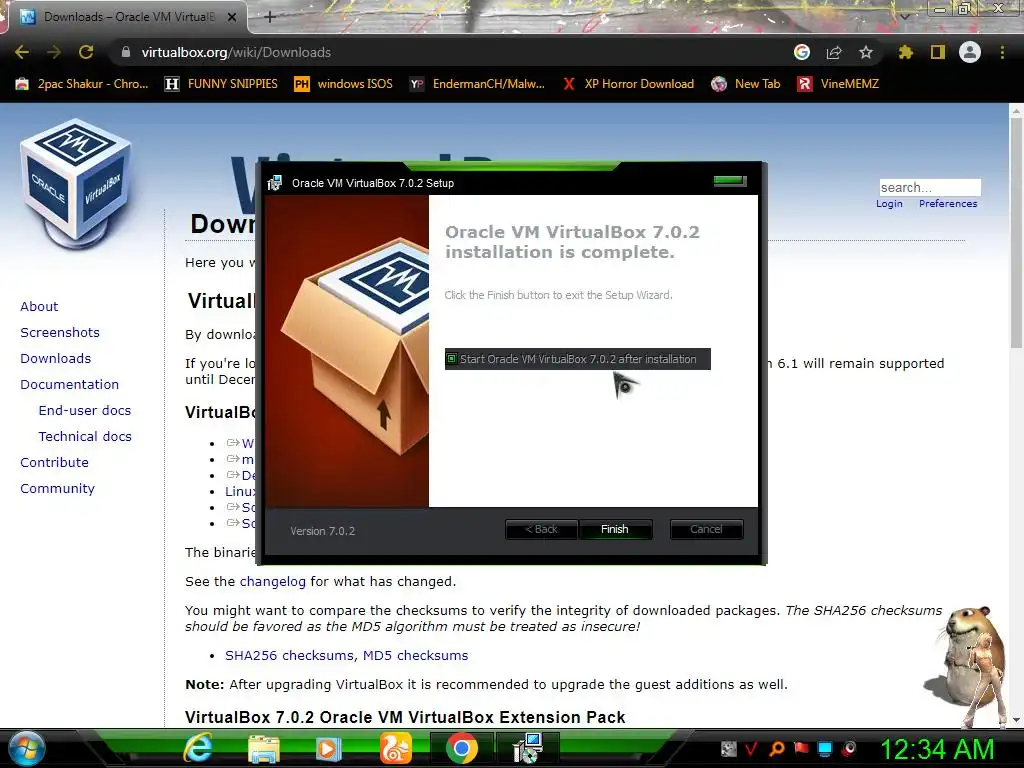Click the Back button in setup
Viewport: 1024px width, 768px height.
541,529
